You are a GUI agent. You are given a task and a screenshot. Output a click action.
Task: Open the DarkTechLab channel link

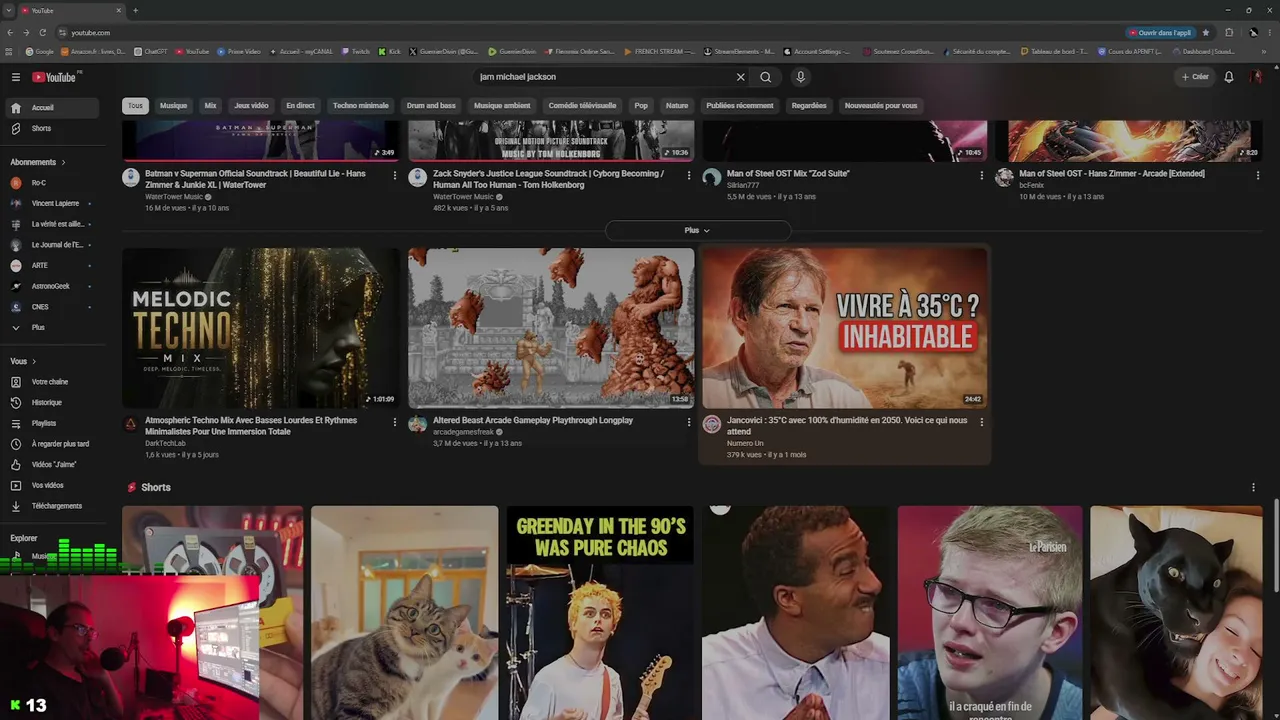165,443
